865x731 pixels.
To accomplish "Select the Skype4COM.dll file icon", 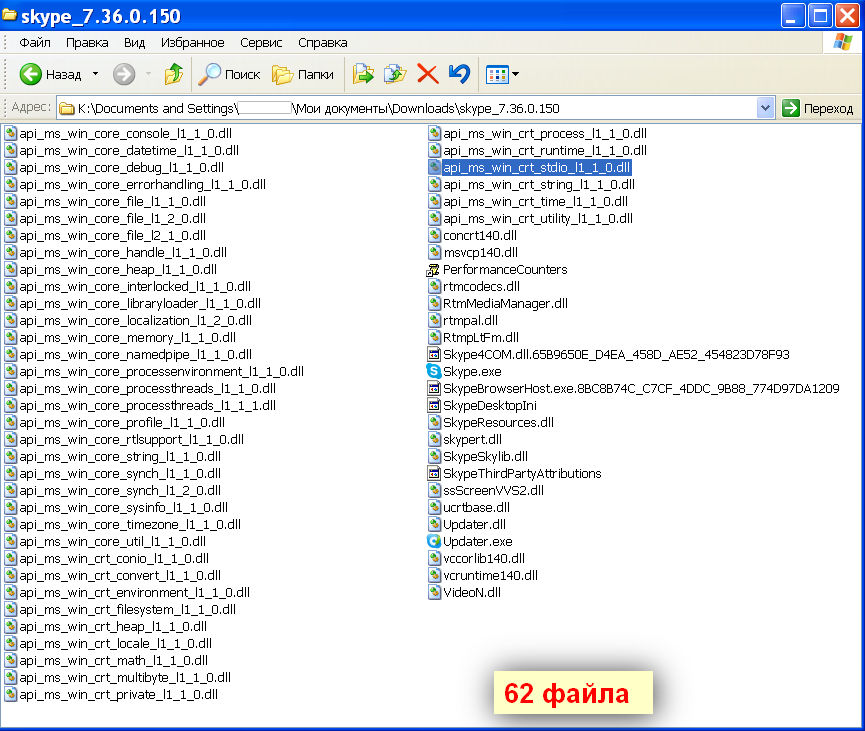I will click(434, 354).
